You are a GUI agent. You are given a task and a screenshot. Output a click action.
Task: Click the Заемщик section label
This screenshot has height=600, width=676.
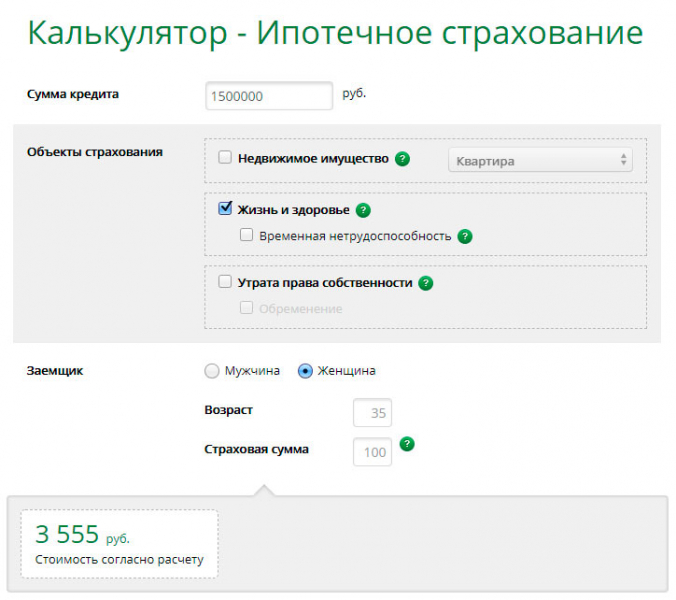click(55, 370)
